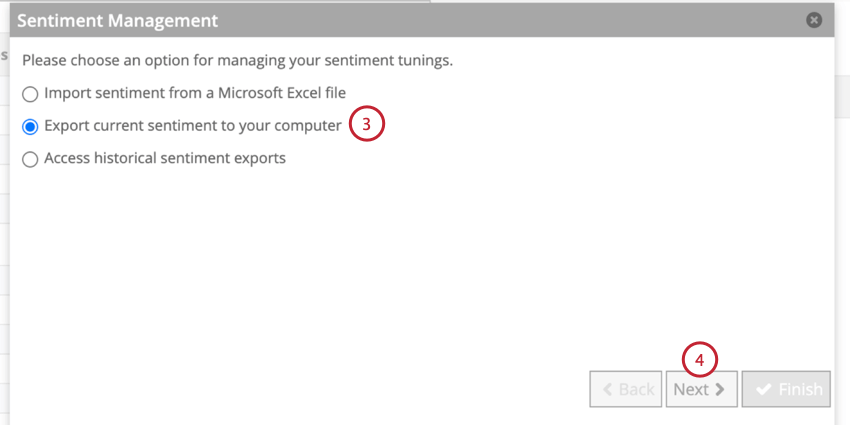Click the 'Please choose an option' instruction text
The height and width of the screenshot is (425, 850).
pos(237,60)
